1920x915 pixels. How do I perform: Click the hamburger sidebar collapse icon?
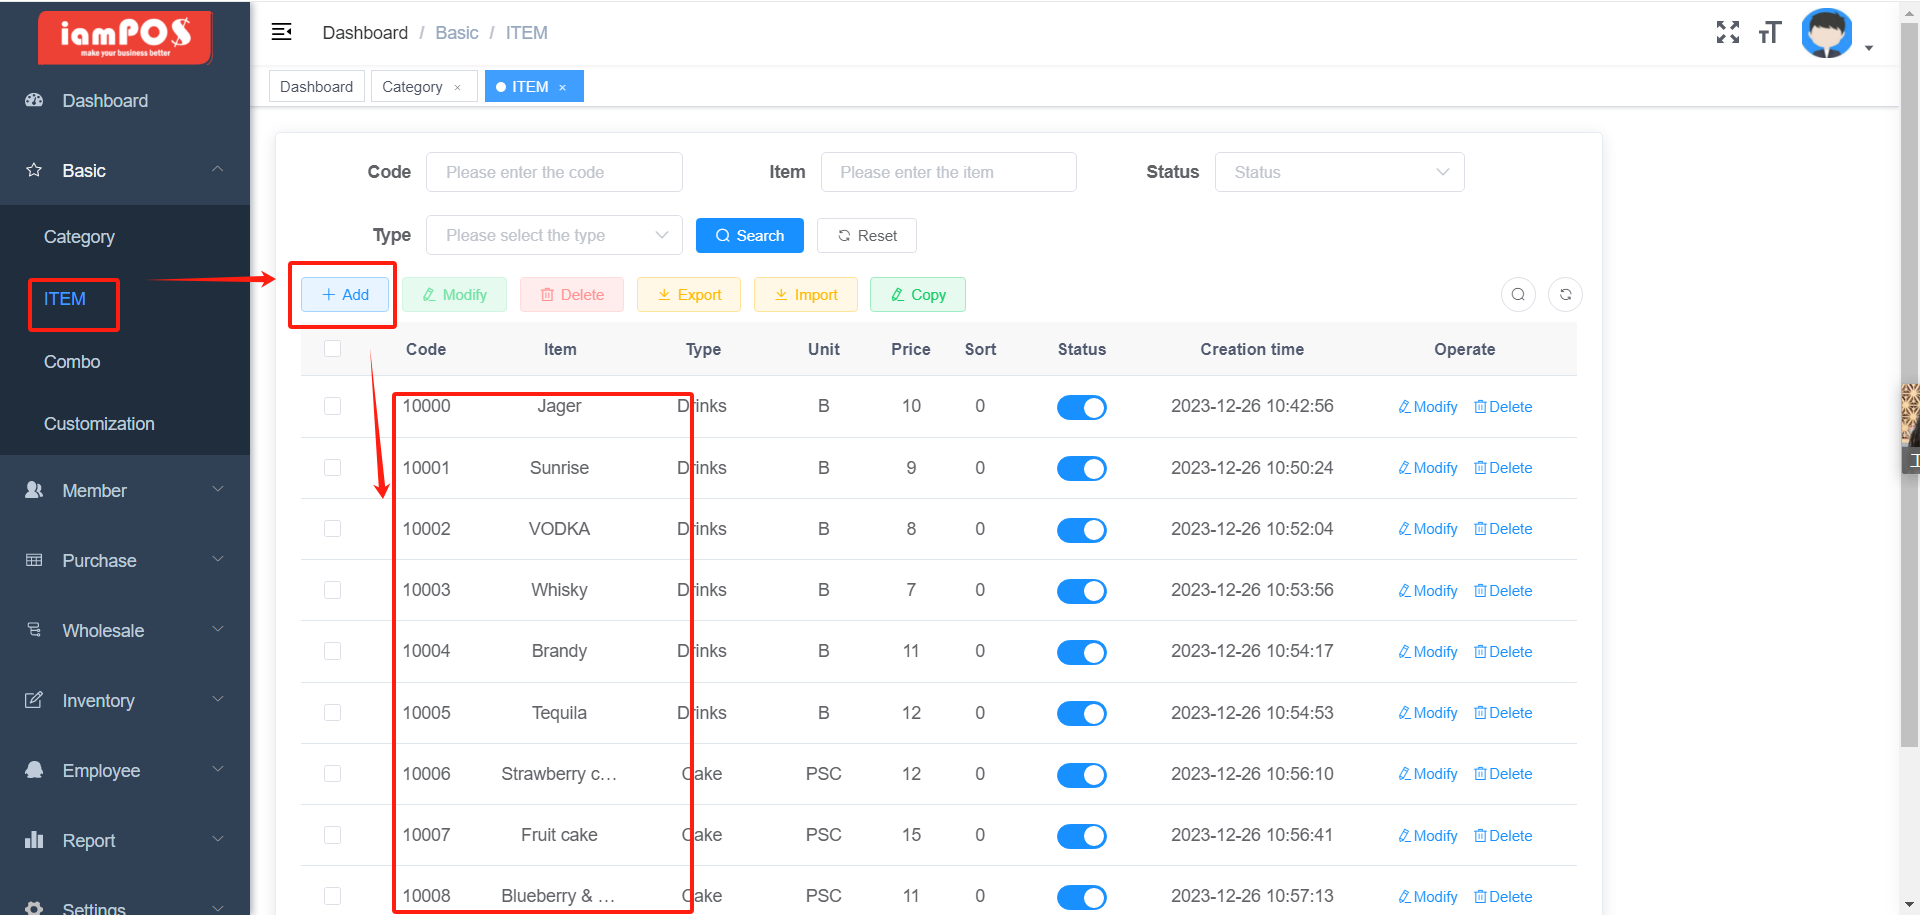click(282, 32)
